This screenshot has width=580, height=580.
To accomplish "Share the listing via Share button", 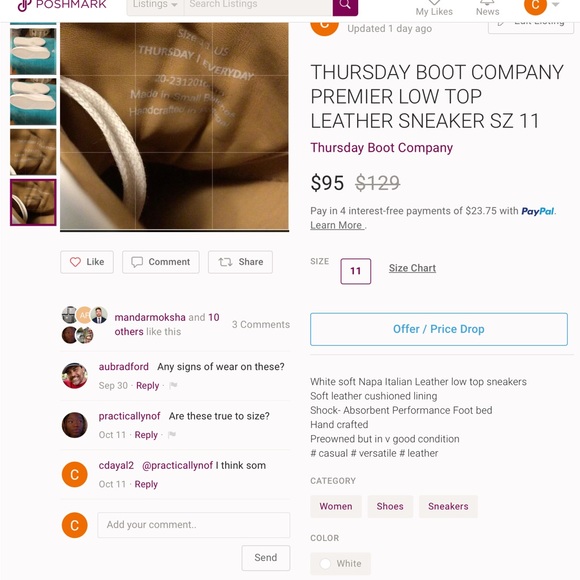I will [x=240, y=262].
